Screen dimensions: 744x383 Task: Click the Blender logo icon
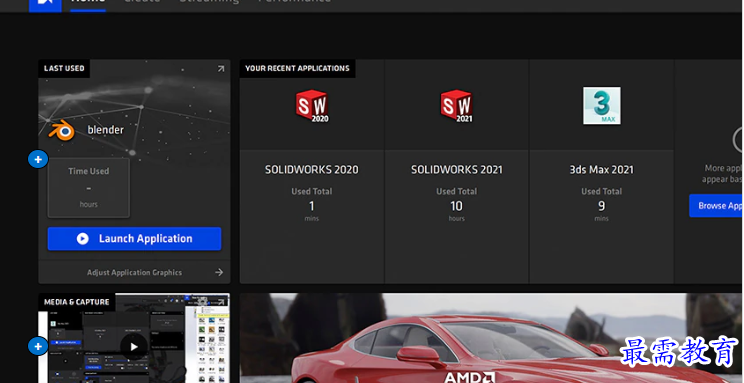click(x=62, y=131)
